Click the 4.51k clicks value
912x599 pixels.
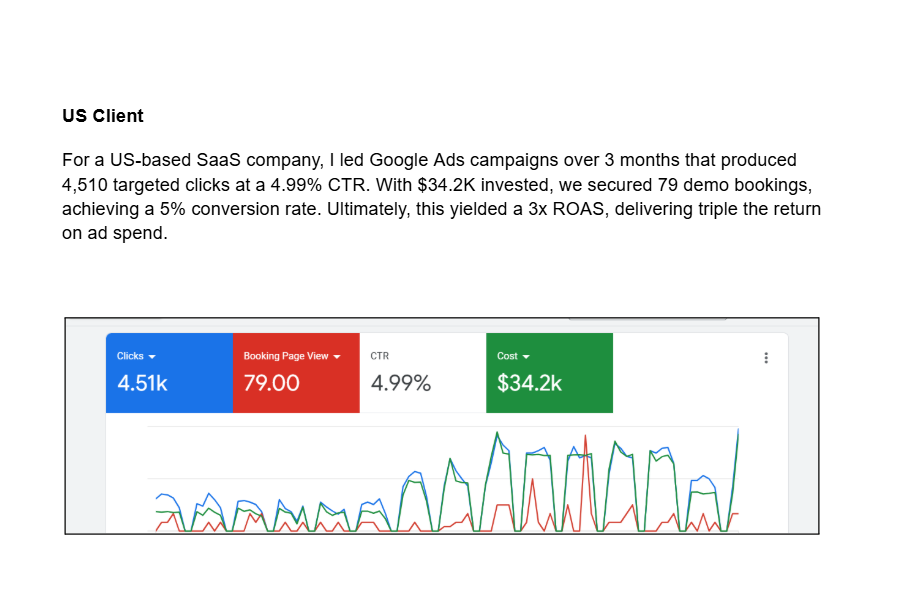tap(142, 383)
